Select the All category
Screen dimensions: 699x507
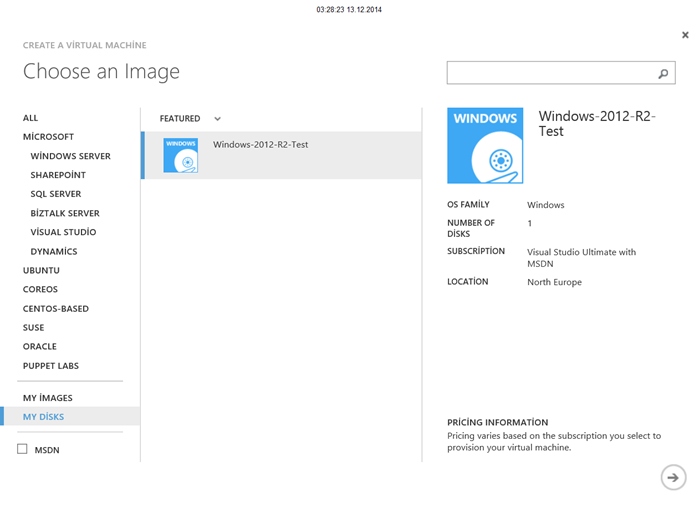30,118
